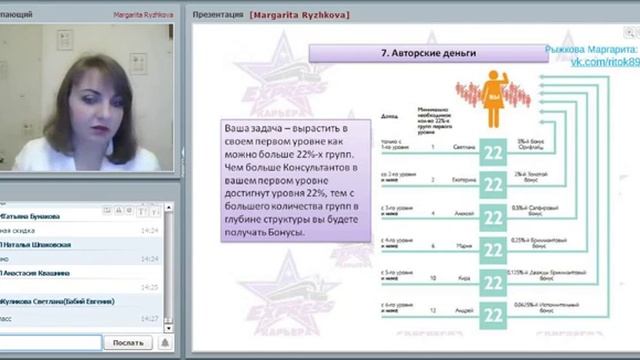Click the 22 box in Екатерина row
Image resolution: width=640 pixels, height=360 pixels.
tap(493, 185)
